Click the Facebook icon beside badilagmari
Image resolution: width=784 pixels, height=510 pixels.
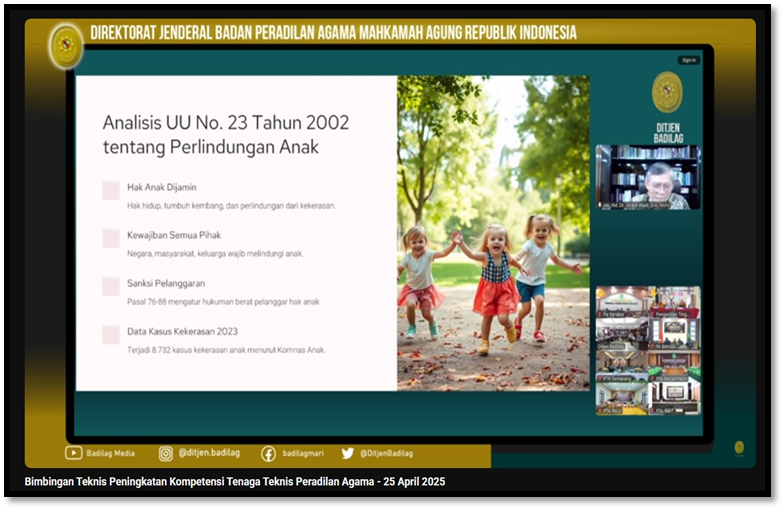[x=268, y=453]
